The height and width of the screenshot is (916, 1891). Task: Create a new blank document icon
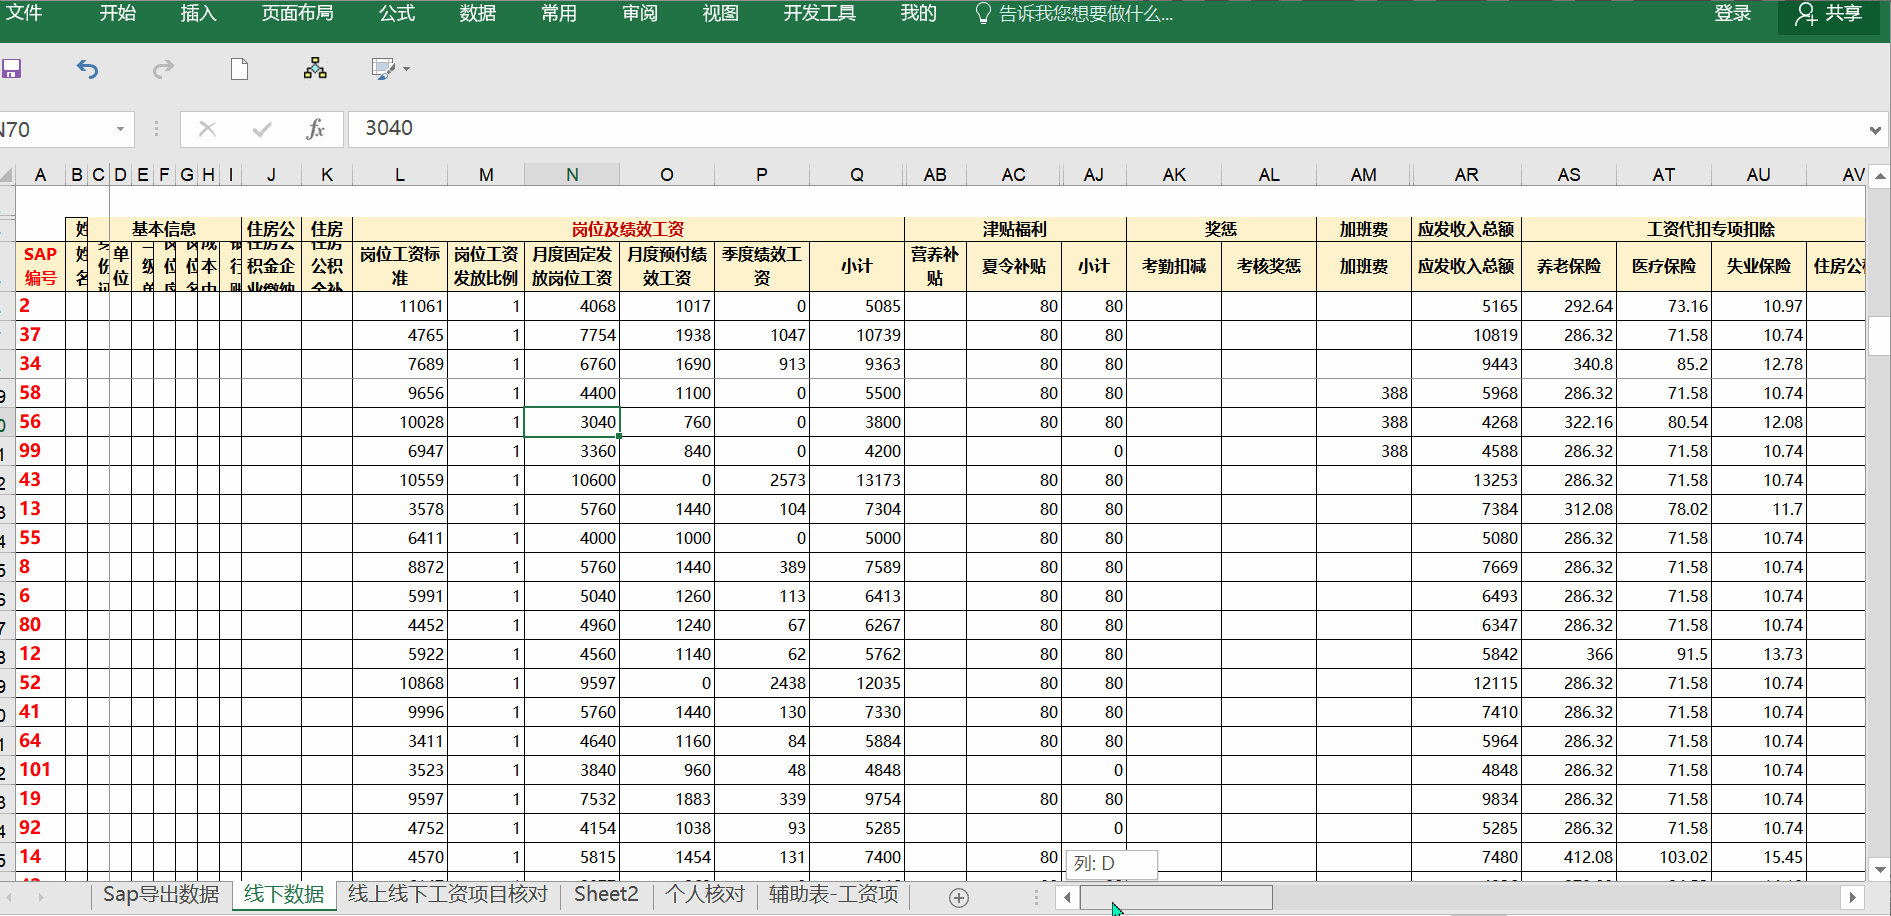point(239,69)
